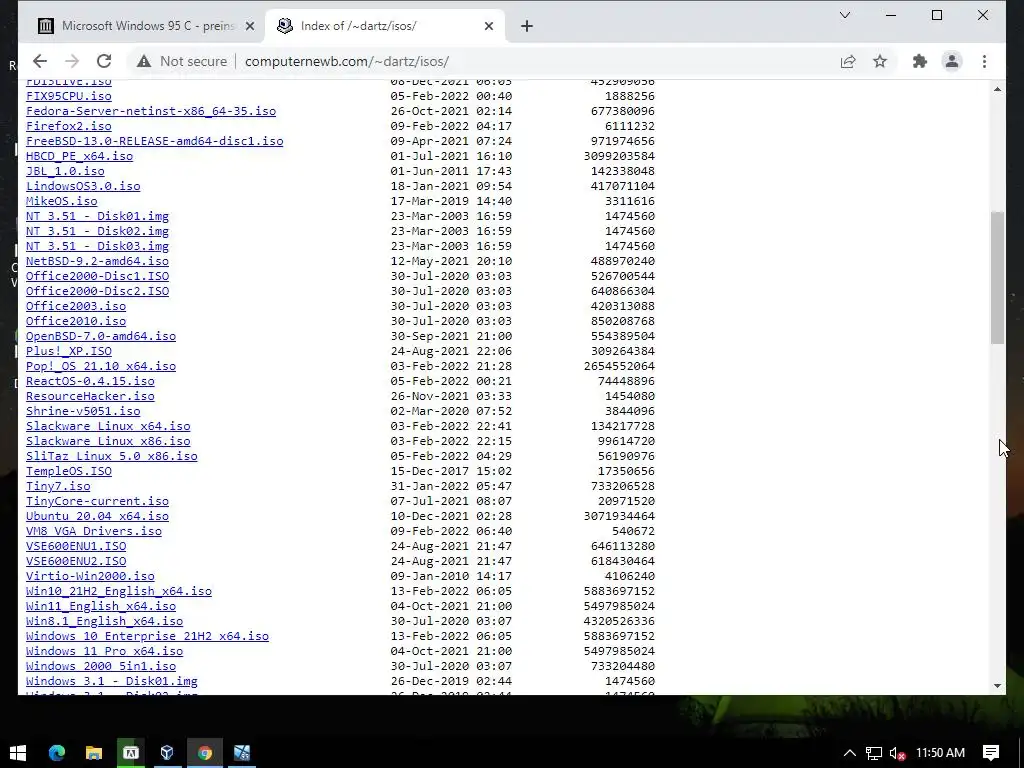Close the Microsoft Windows 95 C tab

(x=249, y=26)
